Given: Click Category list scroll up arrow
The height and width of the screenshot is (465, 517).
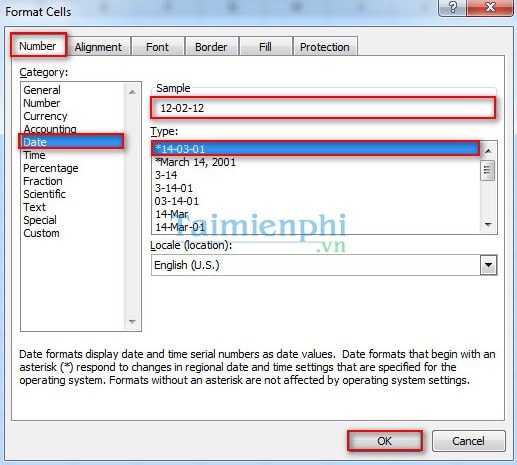Looking at the screenshot, I should (132, 92).
